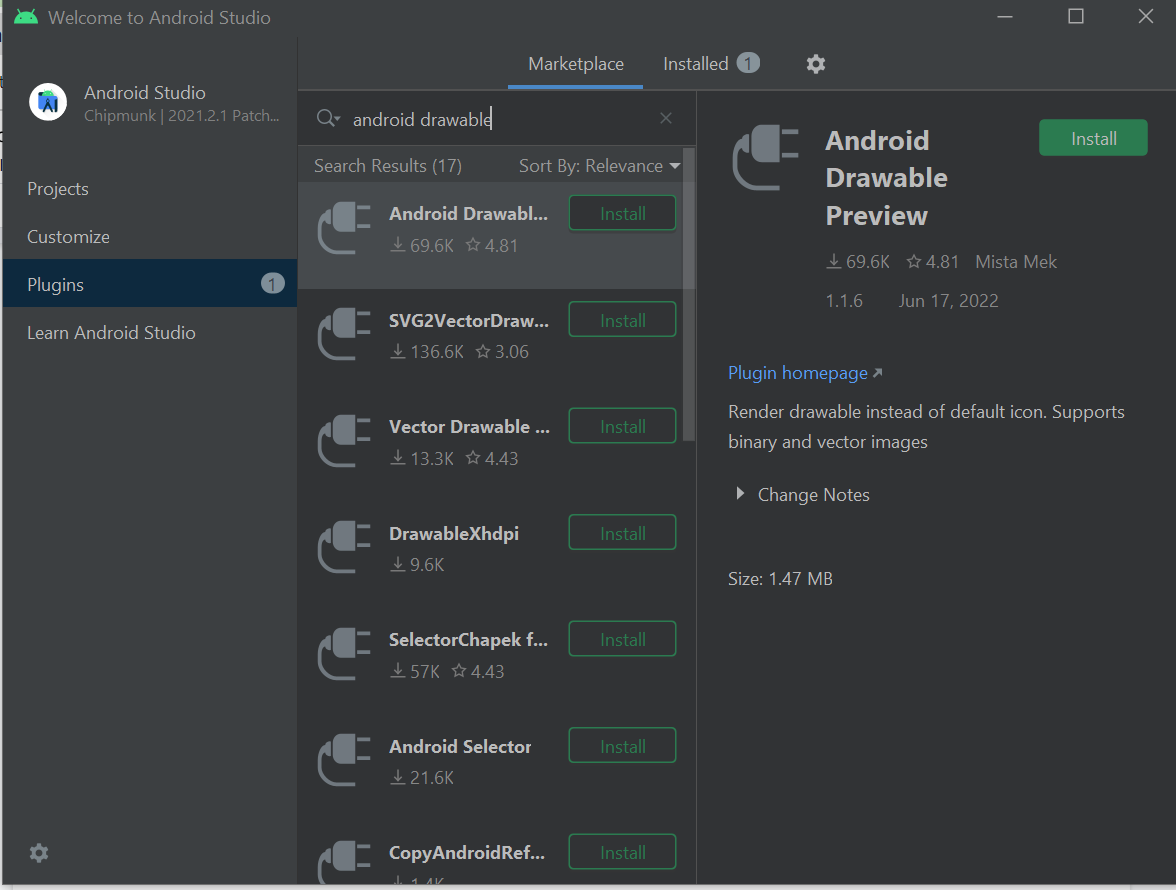Install plugin from the details panel
This screenshot has width=1176, height=890.
tap(1093, 139)
